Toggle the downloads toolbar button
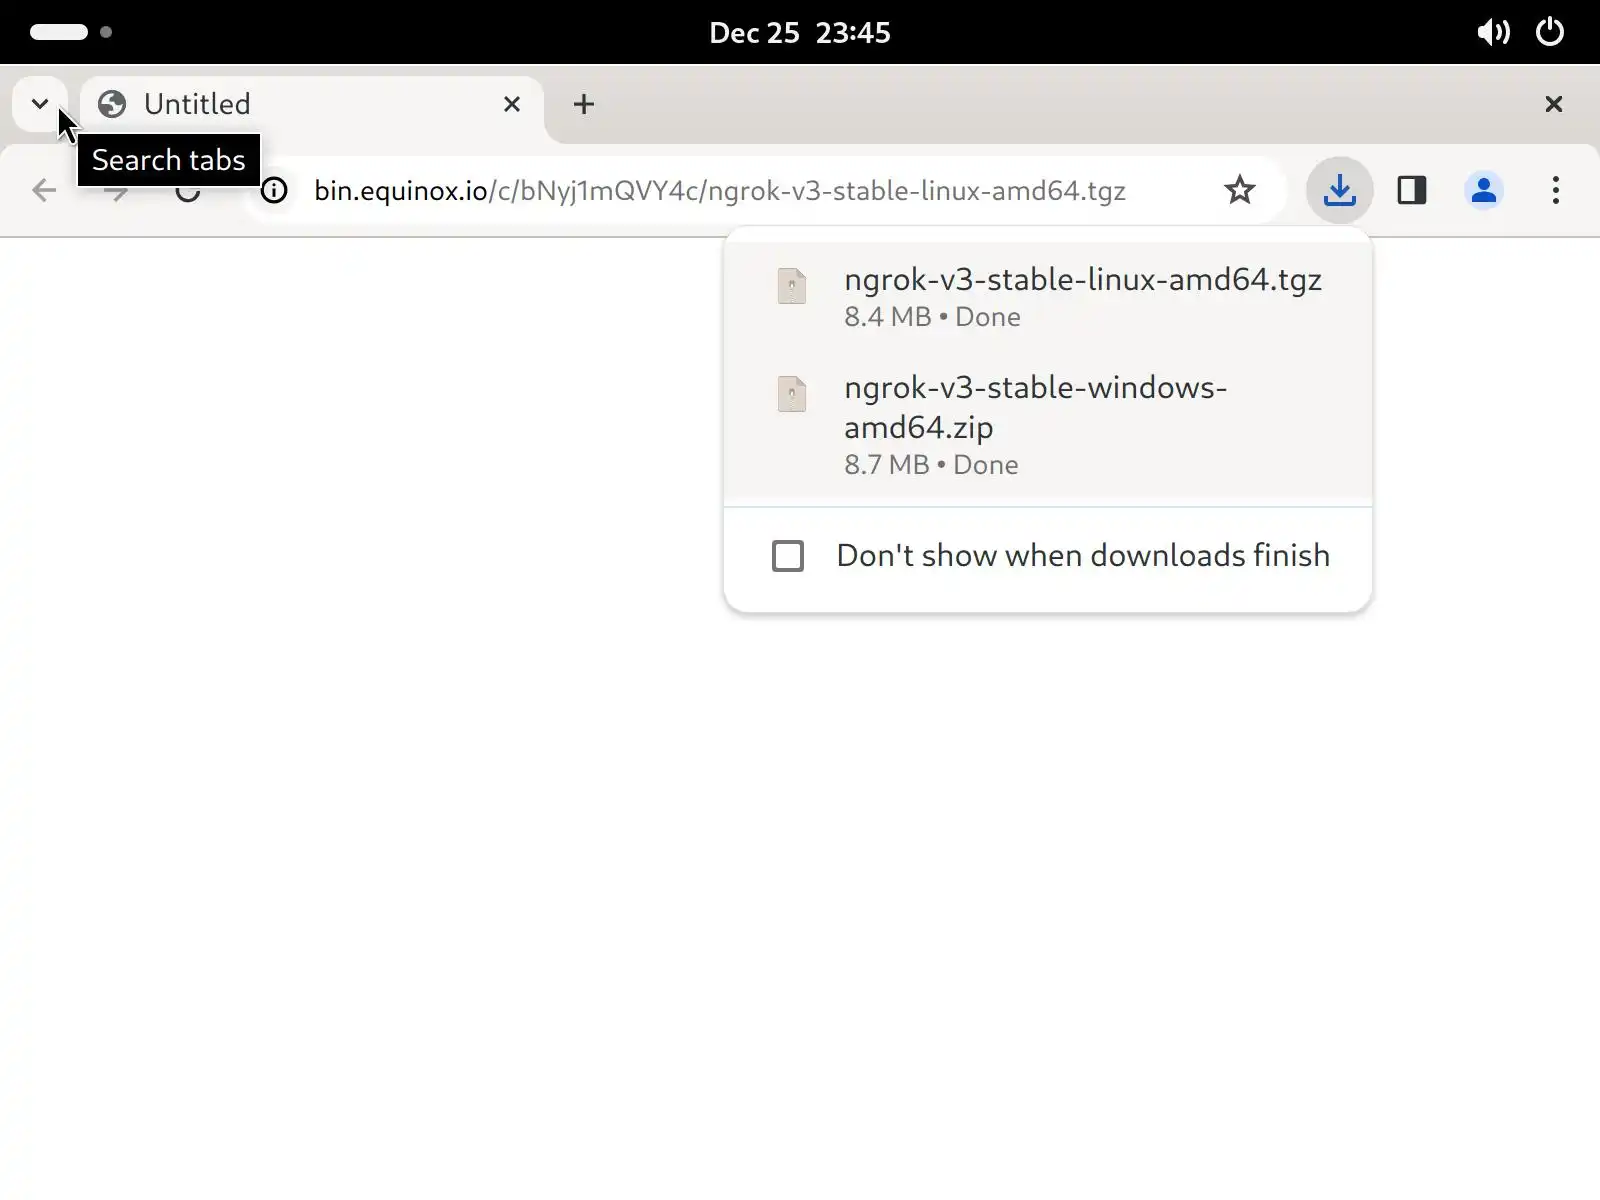1600x1200 pixels. [1339, 190]
